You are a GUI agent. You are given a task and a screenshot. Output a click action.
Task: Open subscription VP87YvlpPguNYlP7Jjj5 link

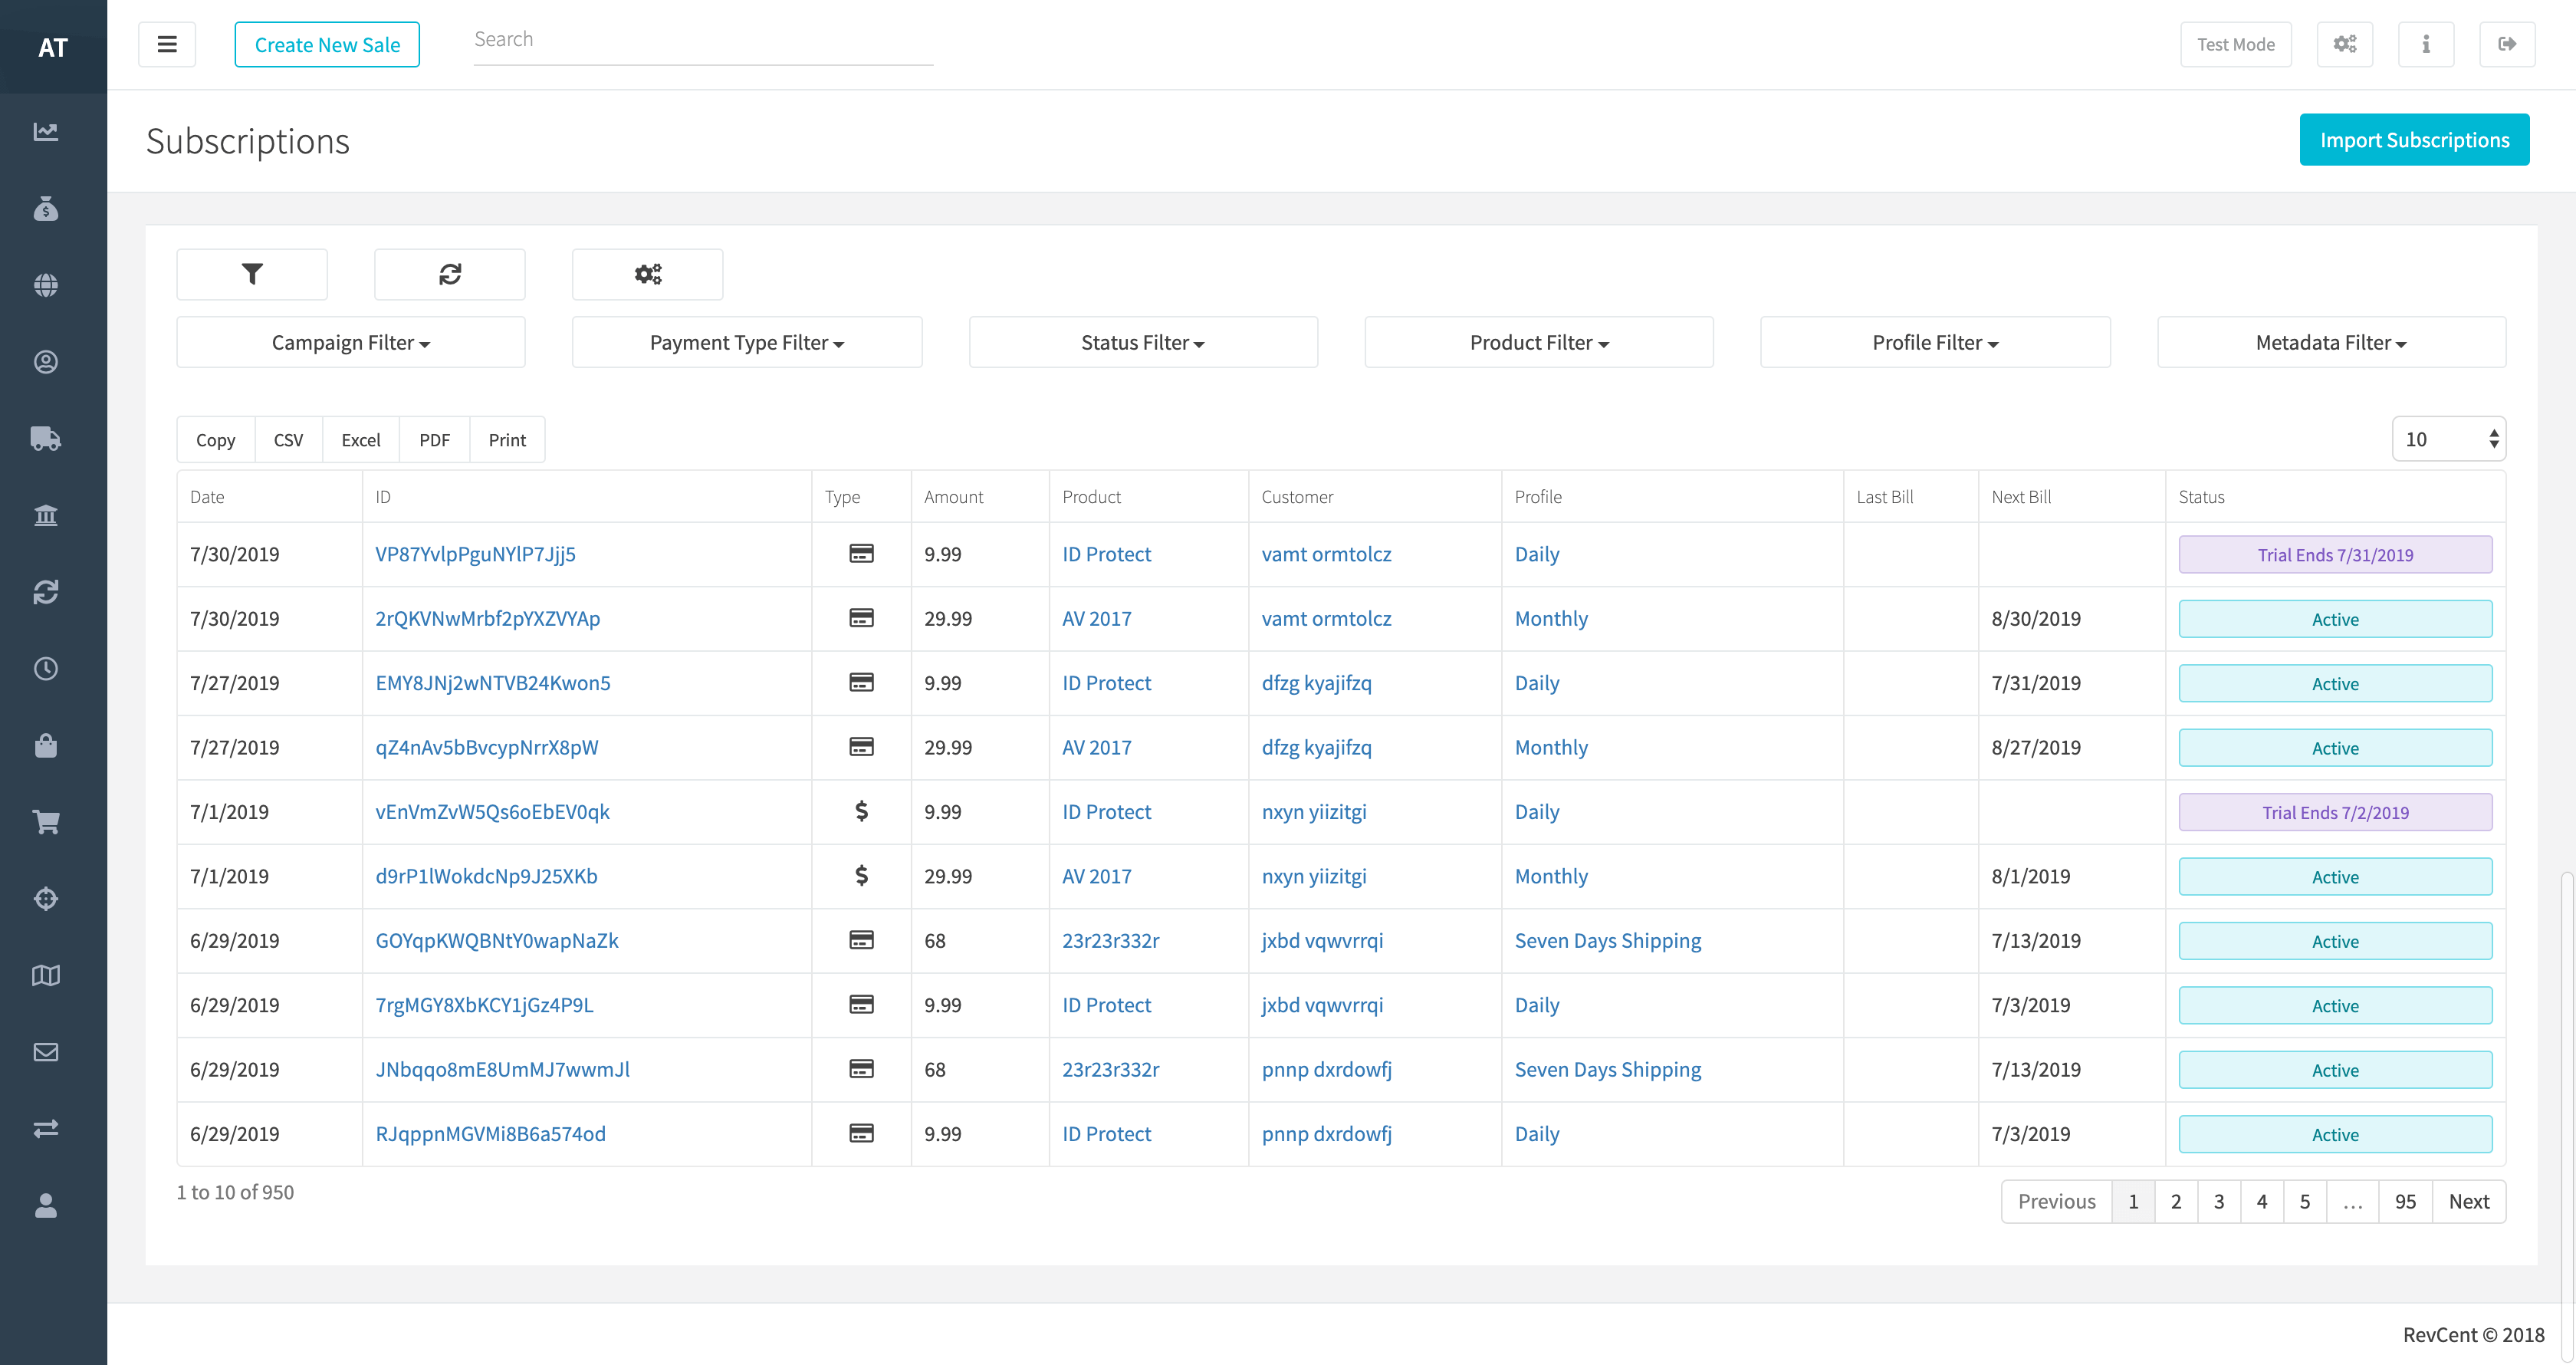click(x=475, y=554)
